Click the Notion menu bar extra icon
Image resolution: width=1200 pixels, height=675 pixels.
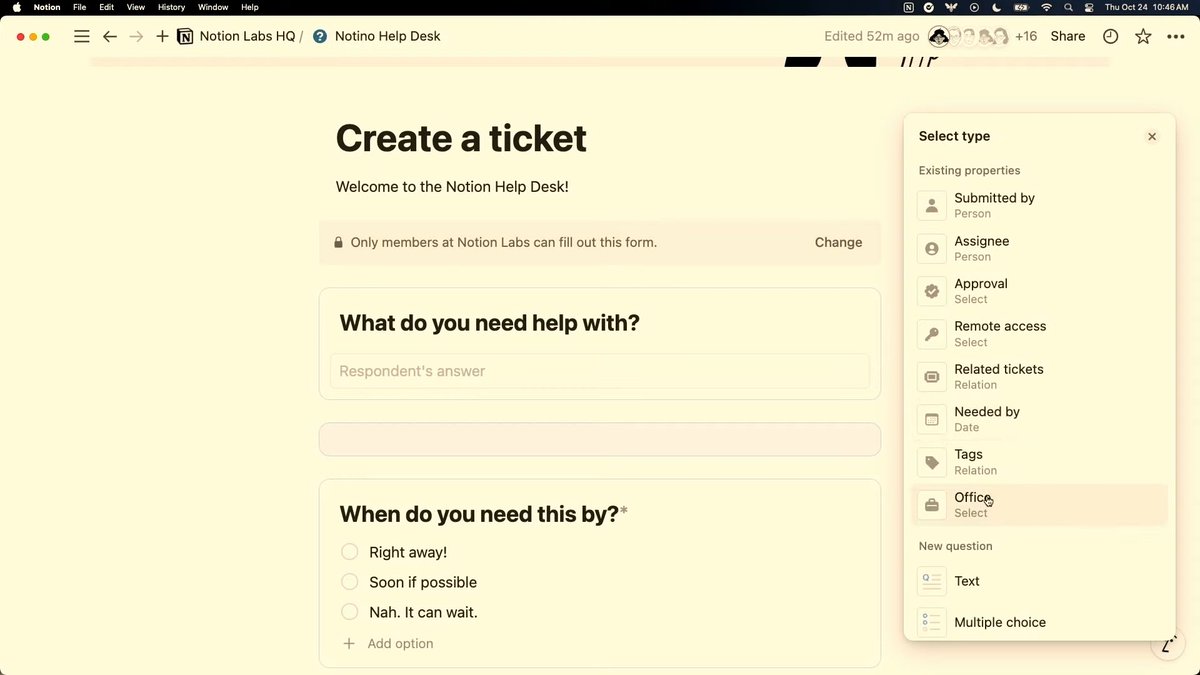[x=908, y=7]
